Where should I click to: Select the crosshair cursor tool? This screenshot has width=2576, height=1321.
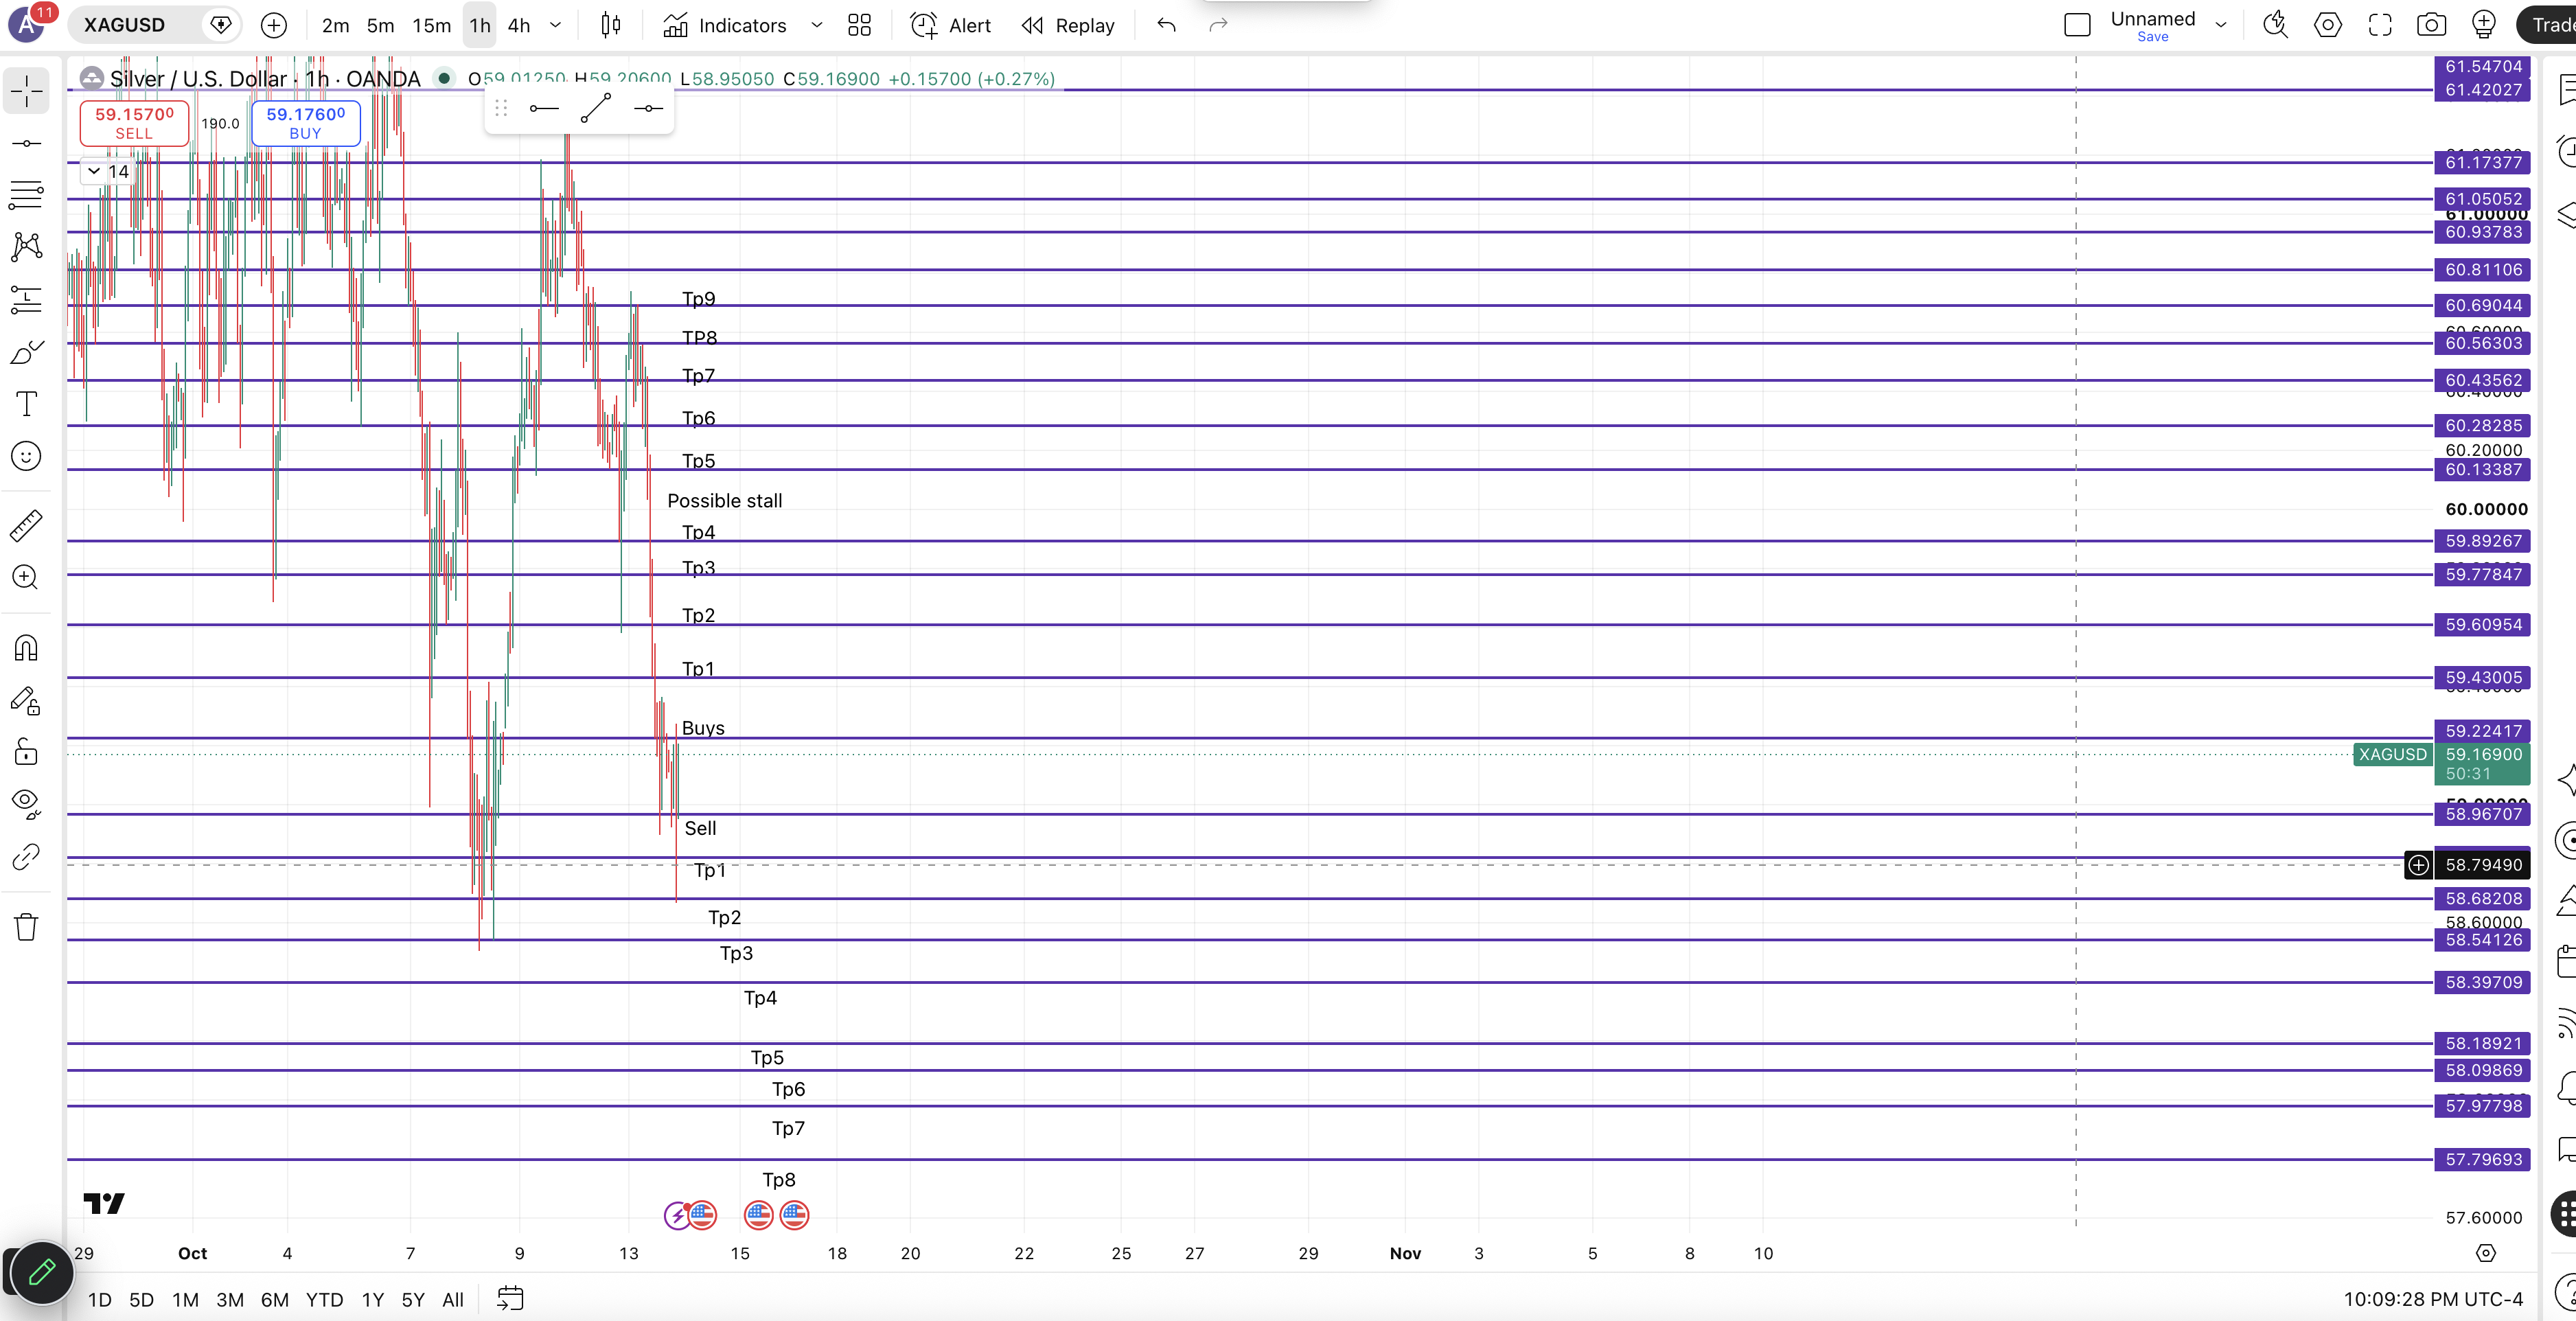[27, 91]
